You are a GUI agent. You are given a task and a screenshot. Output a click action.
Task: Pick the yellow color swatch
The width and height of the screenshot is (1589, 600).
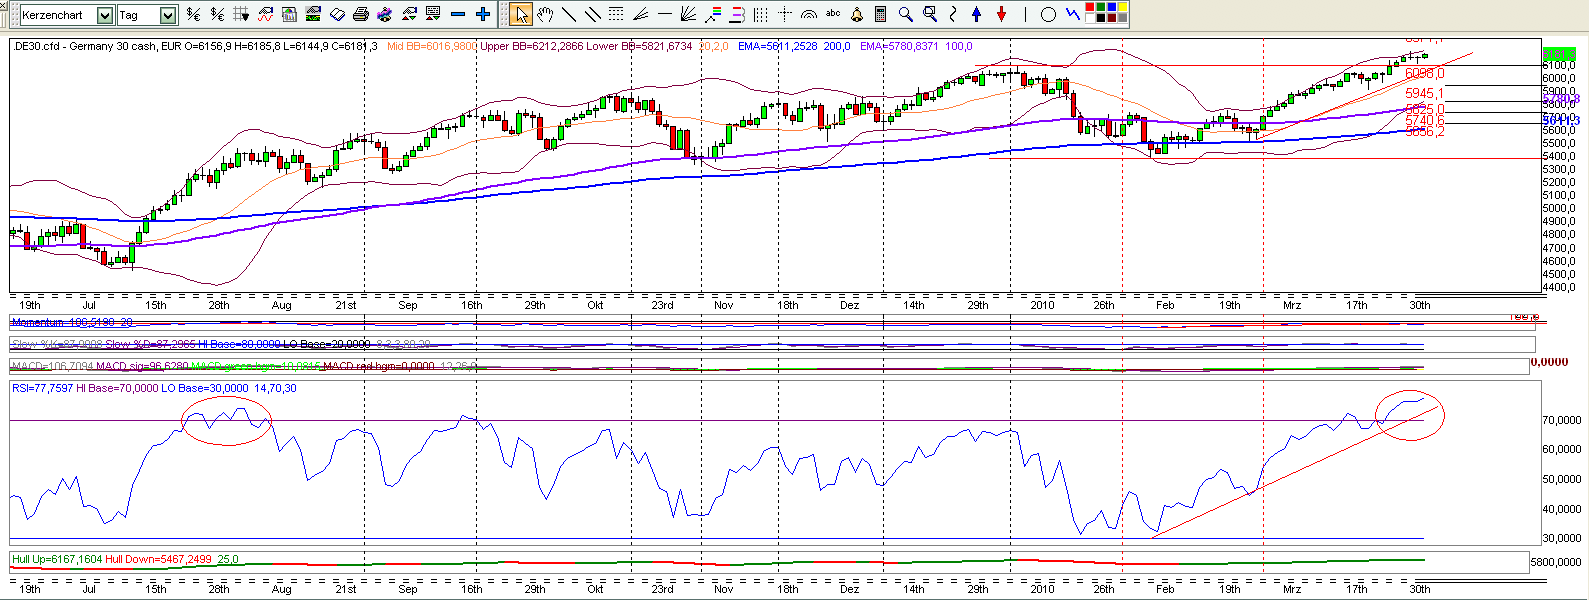pyautogui.click(x=1123, y=7)
